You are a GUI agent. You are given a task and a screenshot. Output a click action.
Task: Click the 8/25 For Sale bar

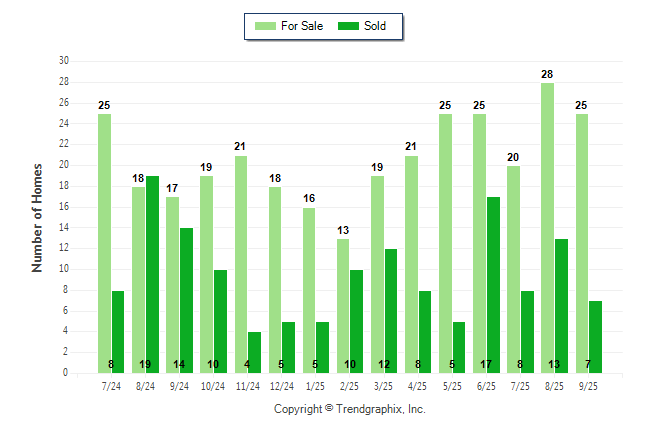pyautogui.click(x=548, y=228)
